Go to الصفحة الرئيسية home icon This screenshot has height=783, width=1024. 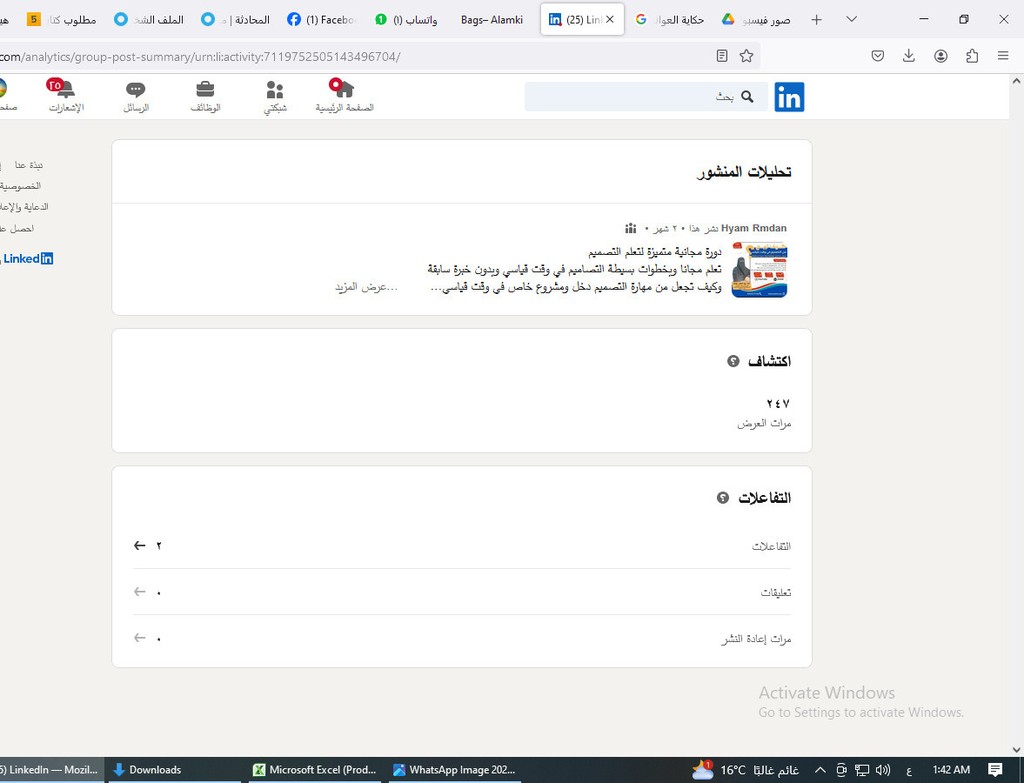point(344,95)
